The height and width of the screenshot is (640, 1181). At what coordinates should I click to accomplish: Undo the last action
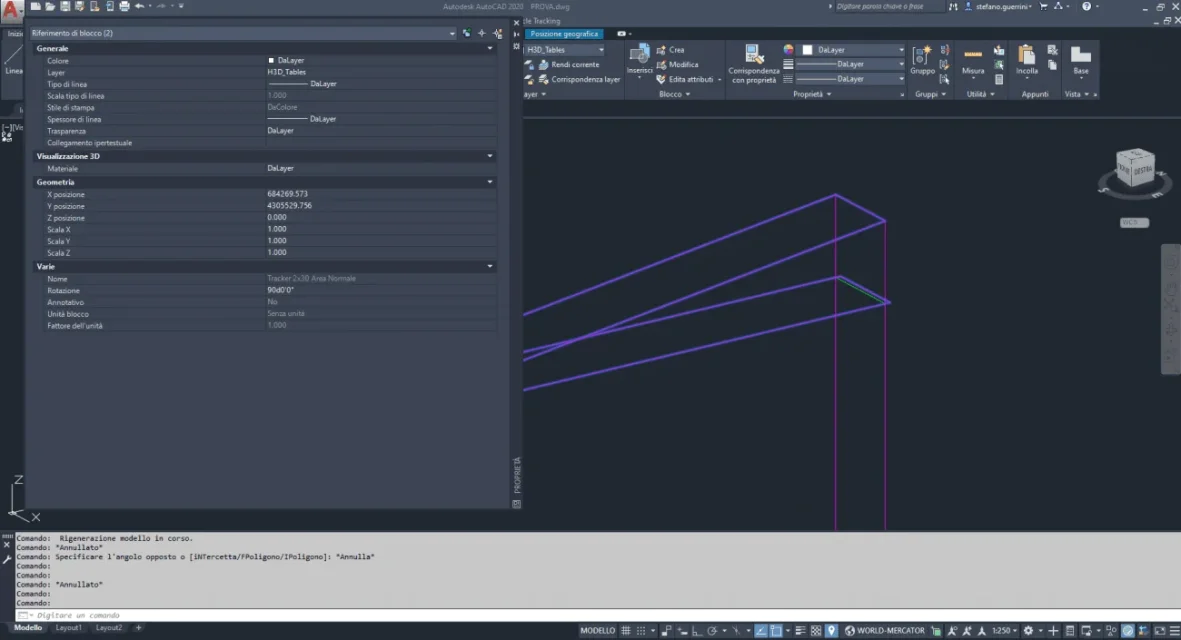click(x=139, y=6)
